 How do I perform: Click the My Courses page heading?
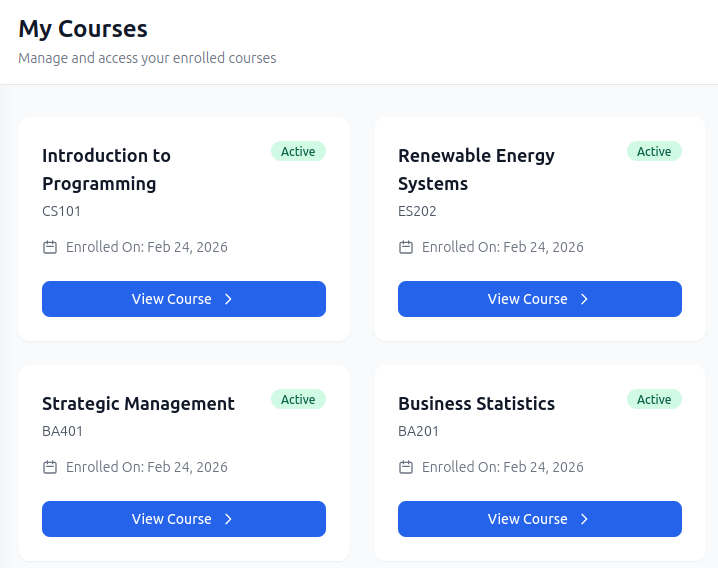click(x=83, y=29)
